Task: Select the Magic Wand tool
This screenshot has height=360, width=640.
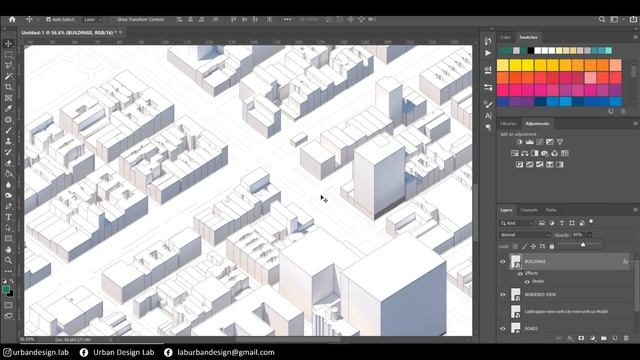Action: (x=8, y=76)
